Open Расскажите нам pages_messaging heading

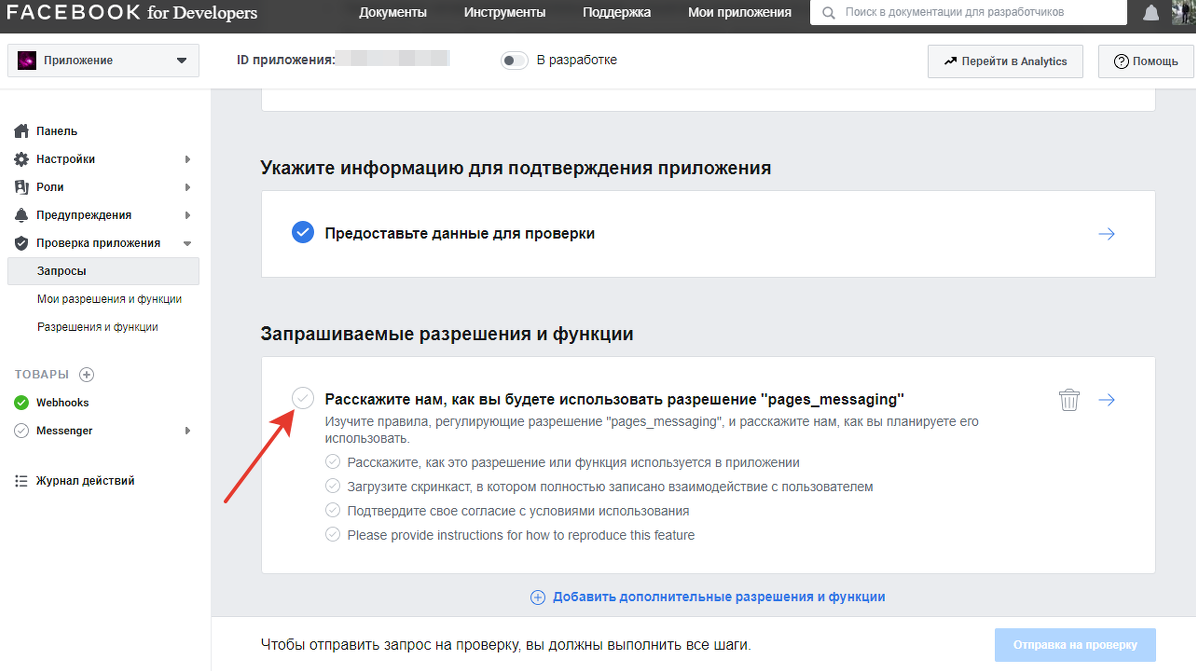[x=614, y=400]
